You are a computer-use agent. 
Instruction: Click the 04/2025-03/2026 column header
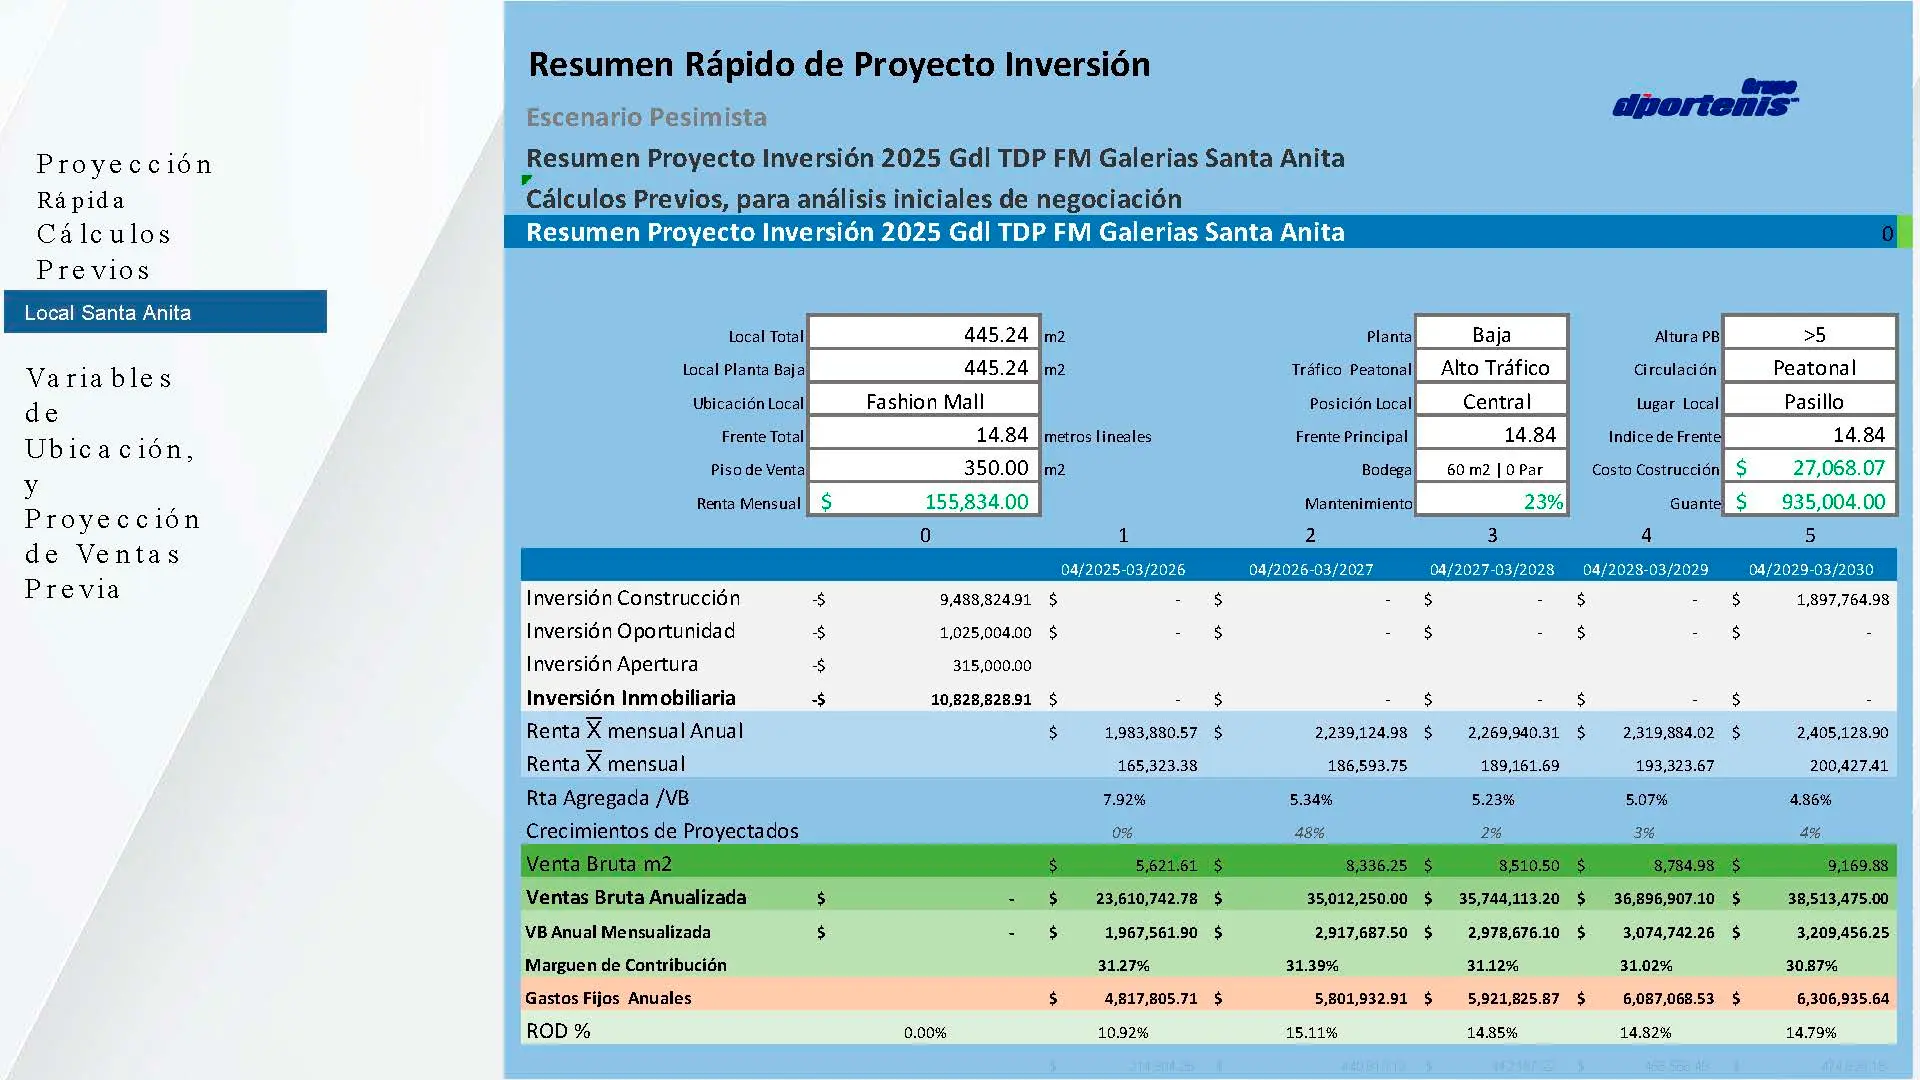1123,569
